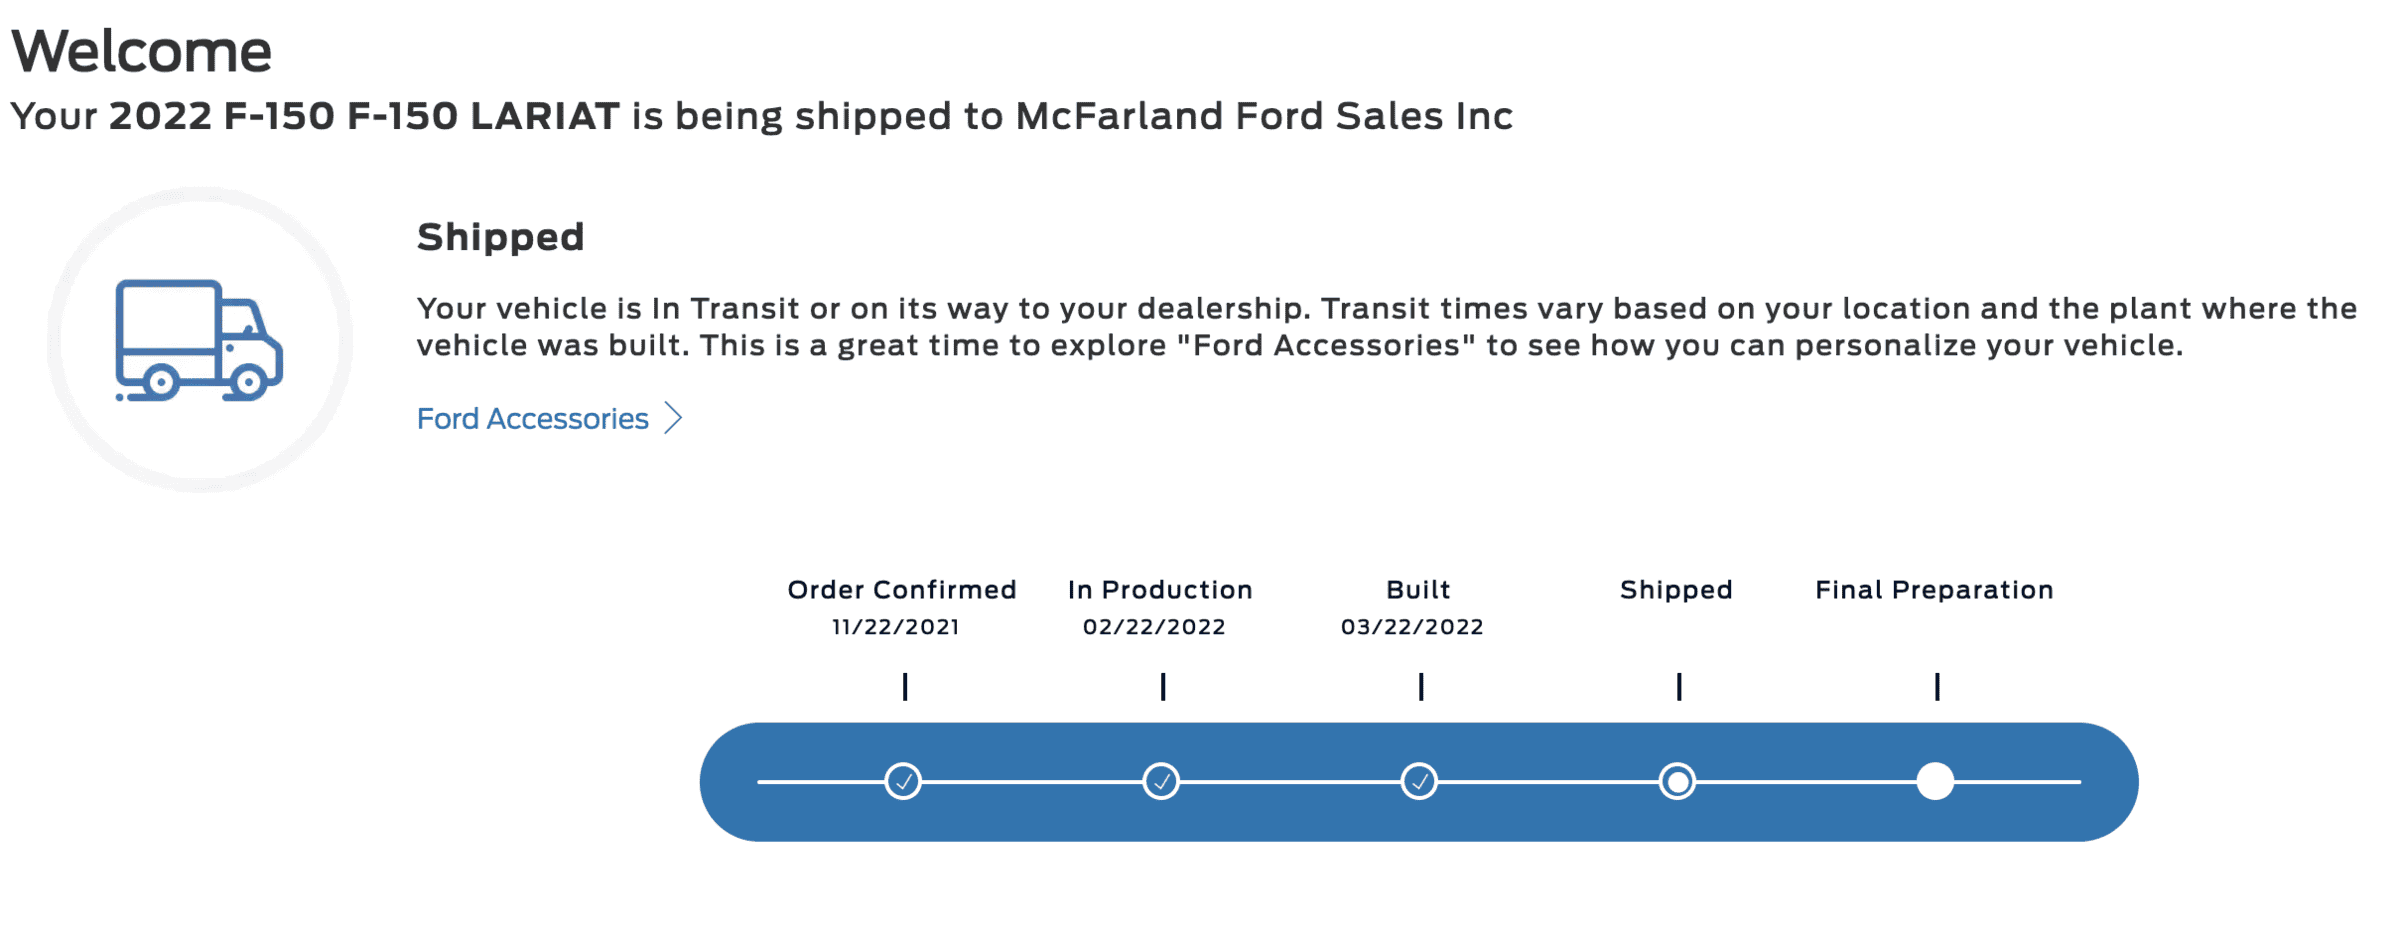Click the Final Preparation step label
The image size is (2400, 935).
click(x=1934, y=590)
